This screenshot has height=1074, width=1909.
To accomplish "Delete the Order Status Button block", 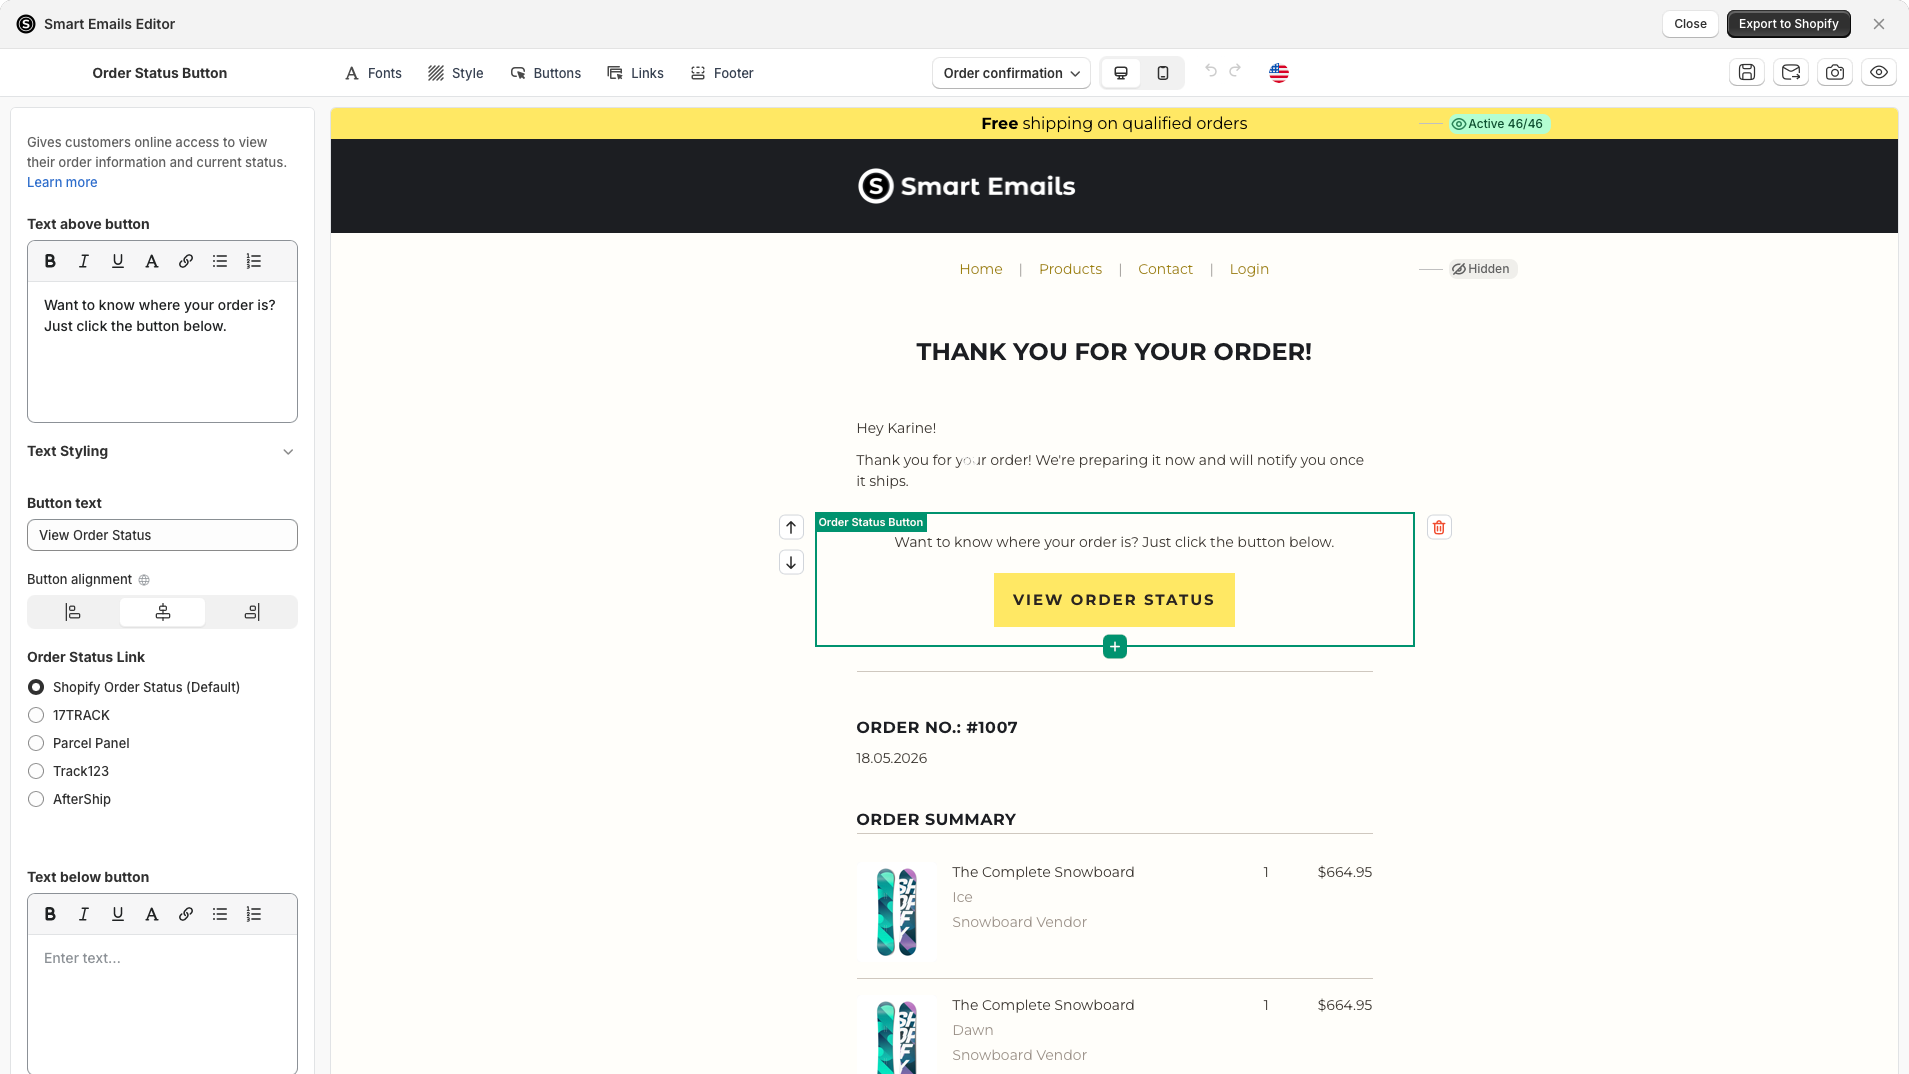I will (1439, 527).
